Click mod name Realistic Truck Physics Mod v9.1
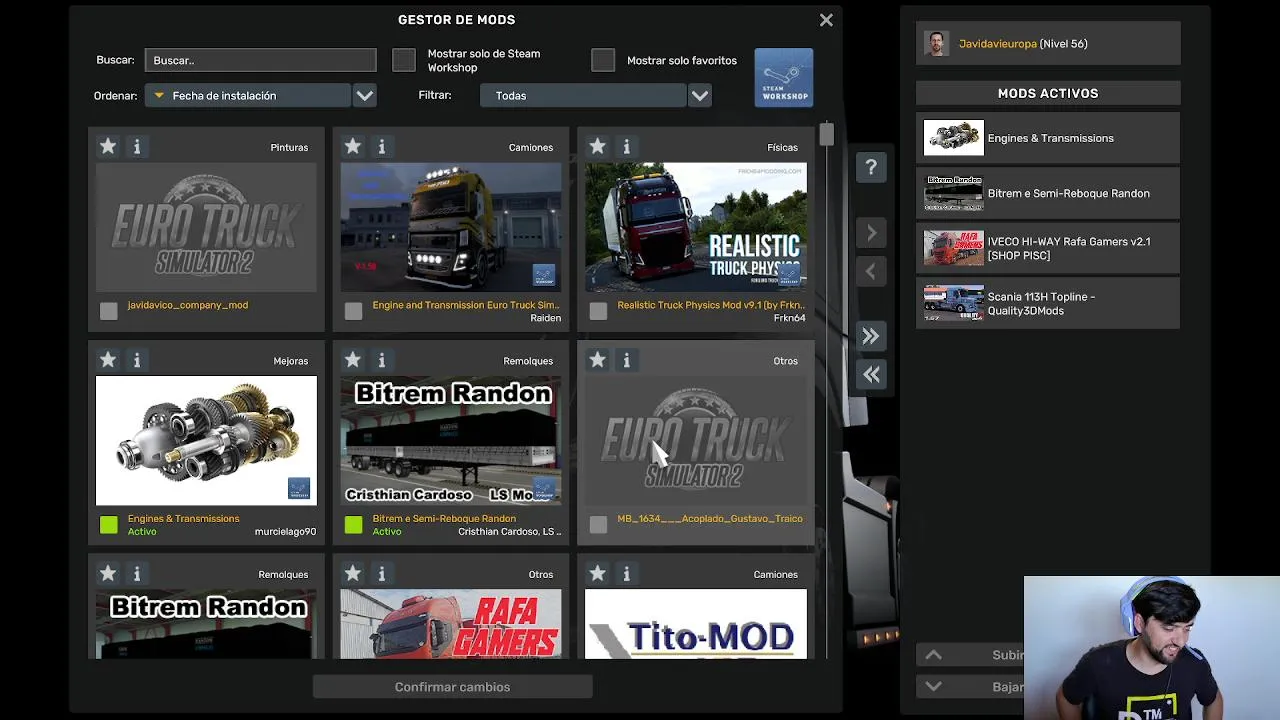The image size is (1280, 720). pyautogui.click(x=711, y=305)
